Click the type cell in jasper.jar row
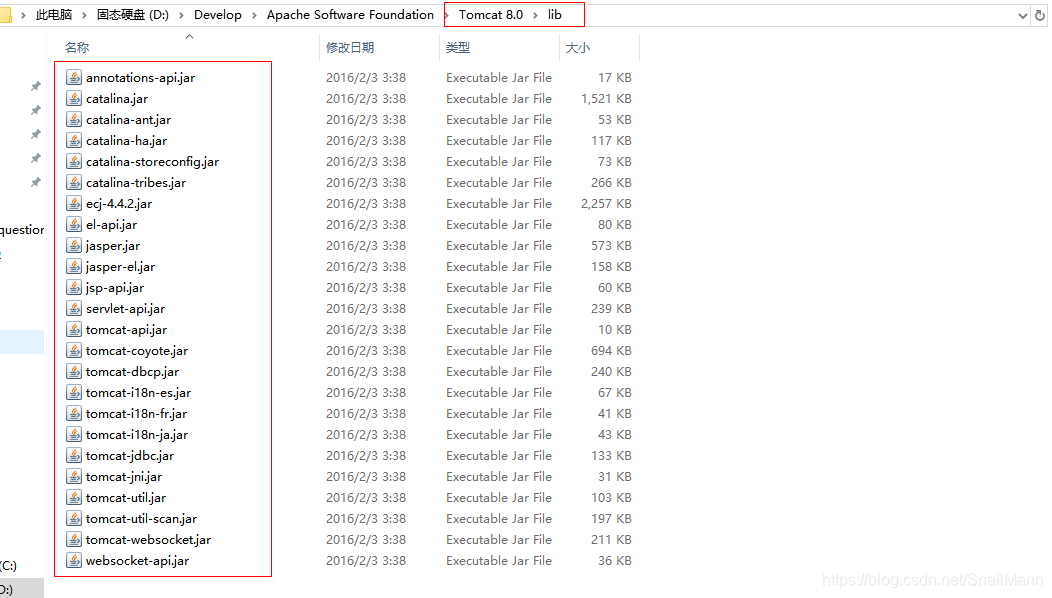 [x=499, y=246]
